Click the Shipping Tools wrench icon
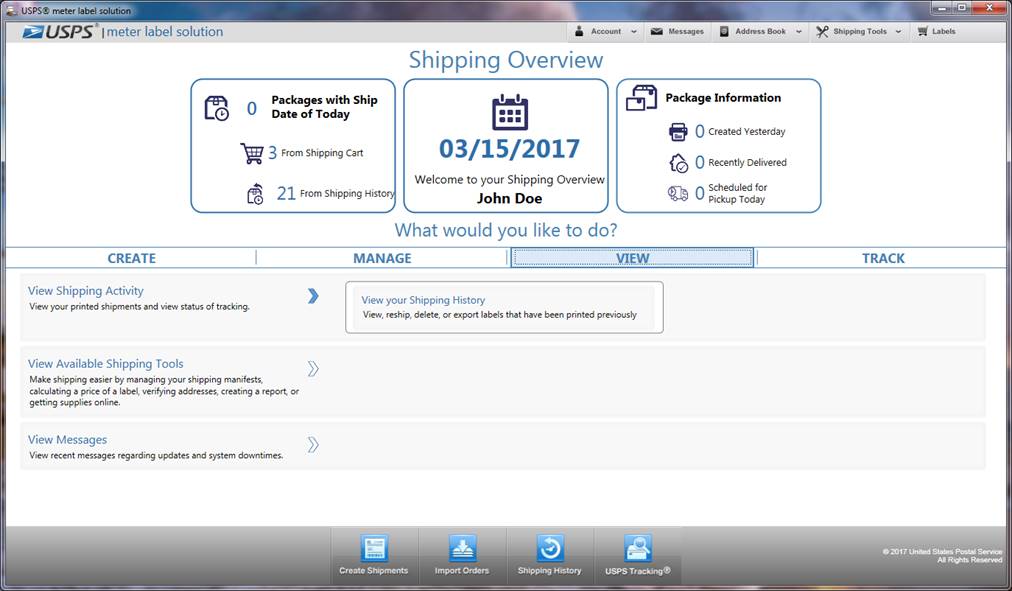Screen dimensions: 1012x591 coord(822,31)
